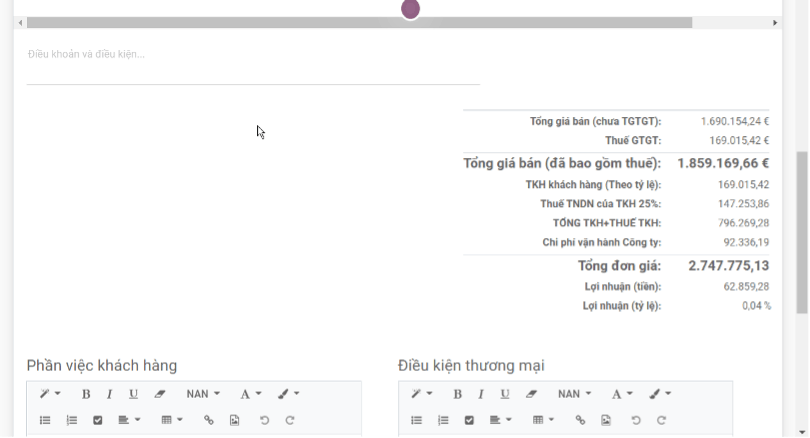Insert numbered list in Điều kiện thương mại editor
This screenshot has height=438, width=810.
coord(443,420)
